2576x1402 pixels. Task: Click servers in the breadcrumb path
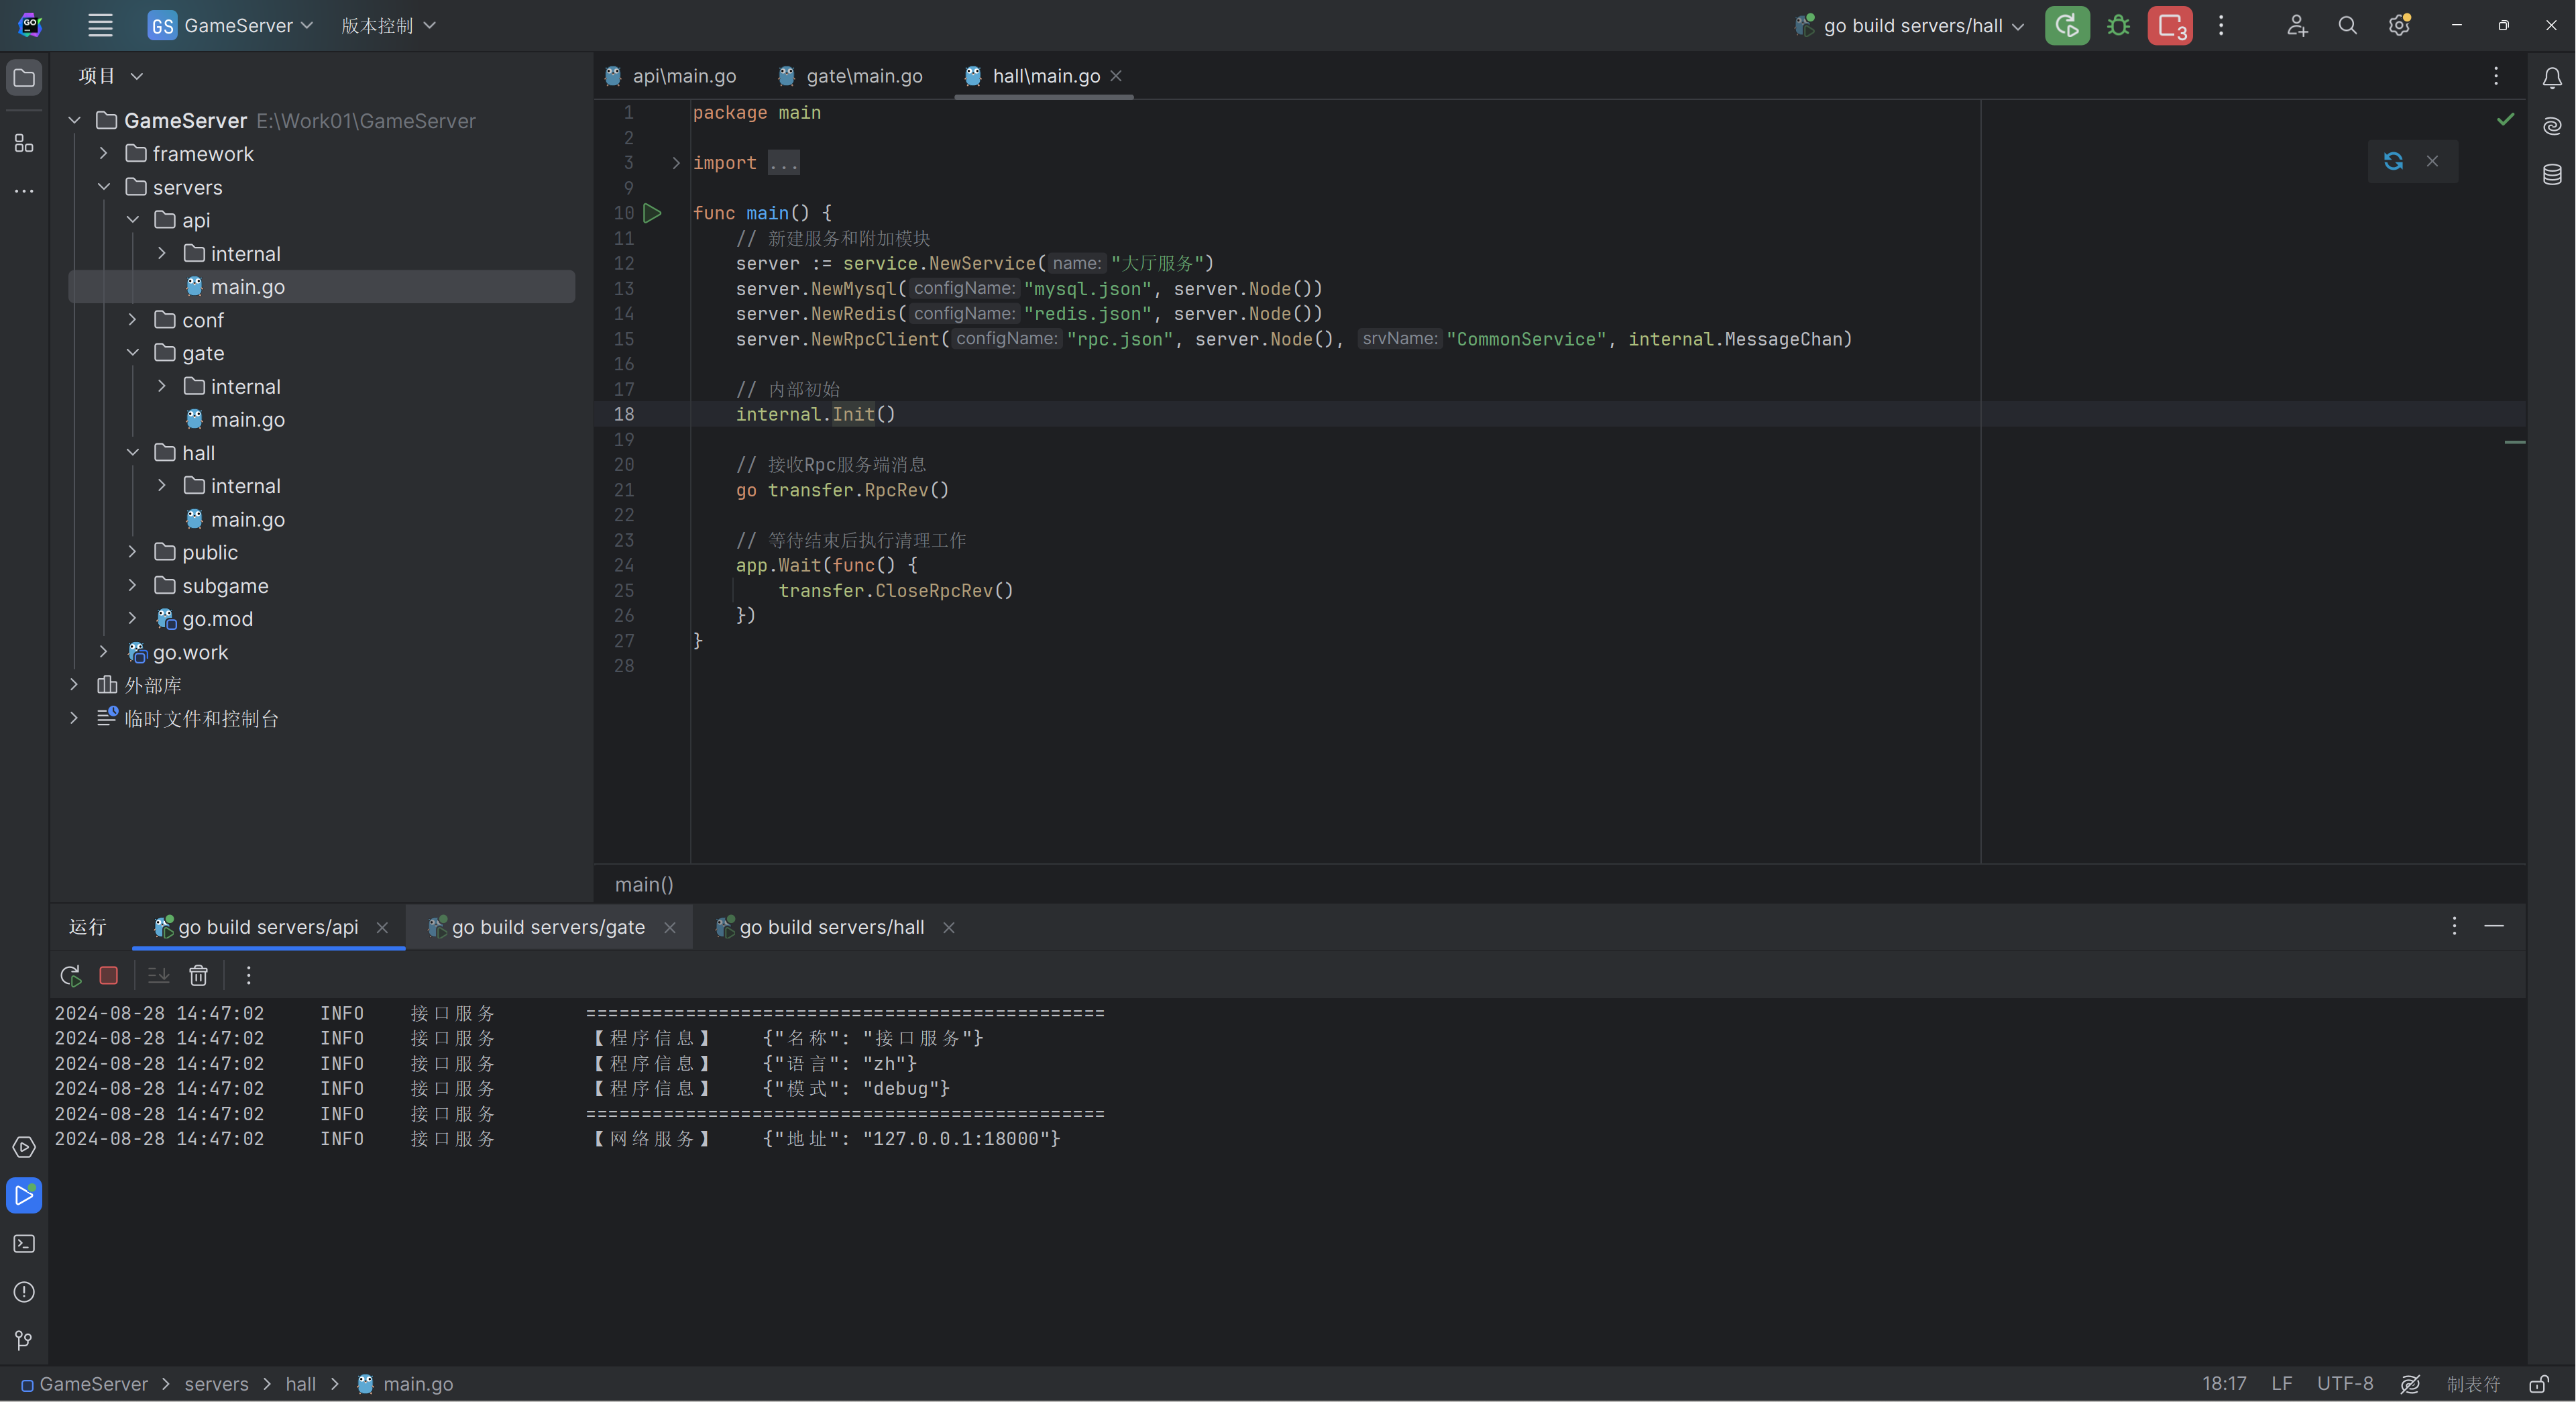216,1384
